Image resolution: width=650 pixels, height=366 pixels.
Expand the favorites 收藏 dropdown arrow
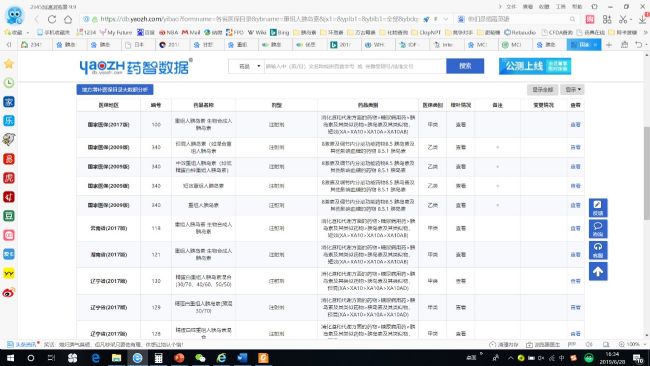pyautogui.click(x=28, y=32)
